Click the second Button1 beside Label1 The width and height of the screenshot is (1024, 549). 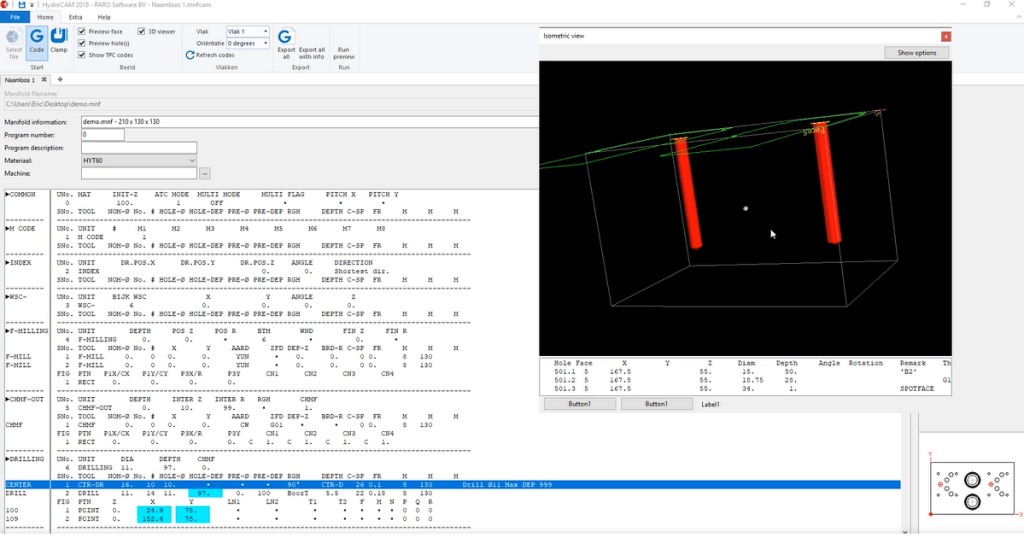(x=656, y=404)
